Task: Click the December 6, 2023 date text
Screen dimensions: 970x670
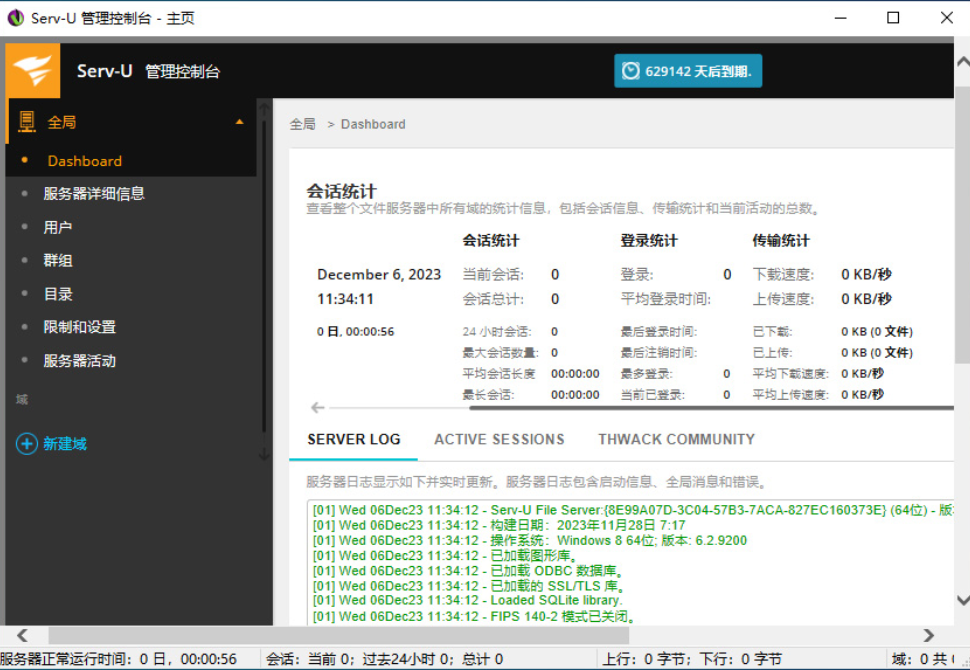Action: pos(379,274)
